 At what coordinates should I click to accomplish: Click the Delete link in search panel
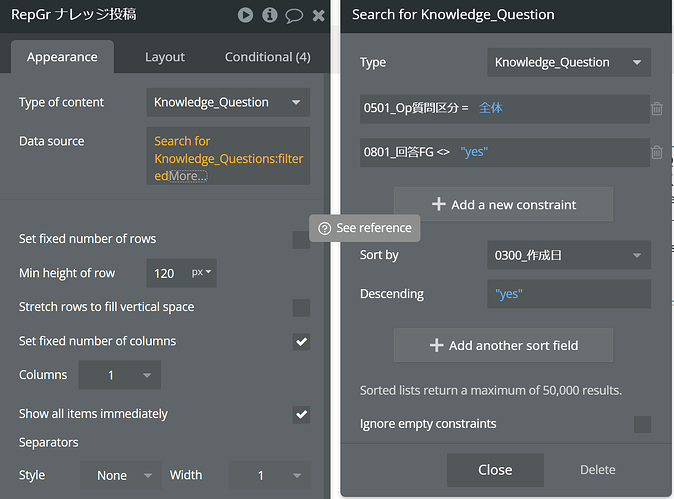598,469
